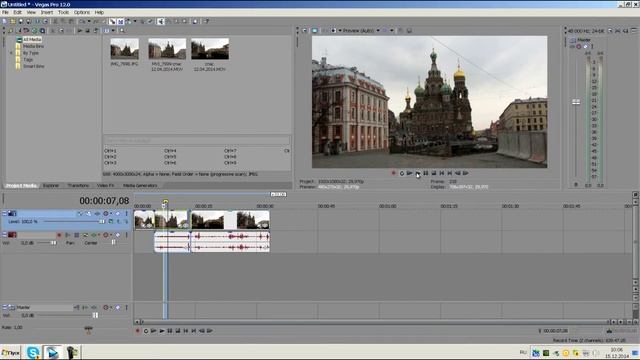The width and height of the screenshot is (640, 360).
Task: Stop media preview in Project Media toolbar
Action: click(88, 31)
